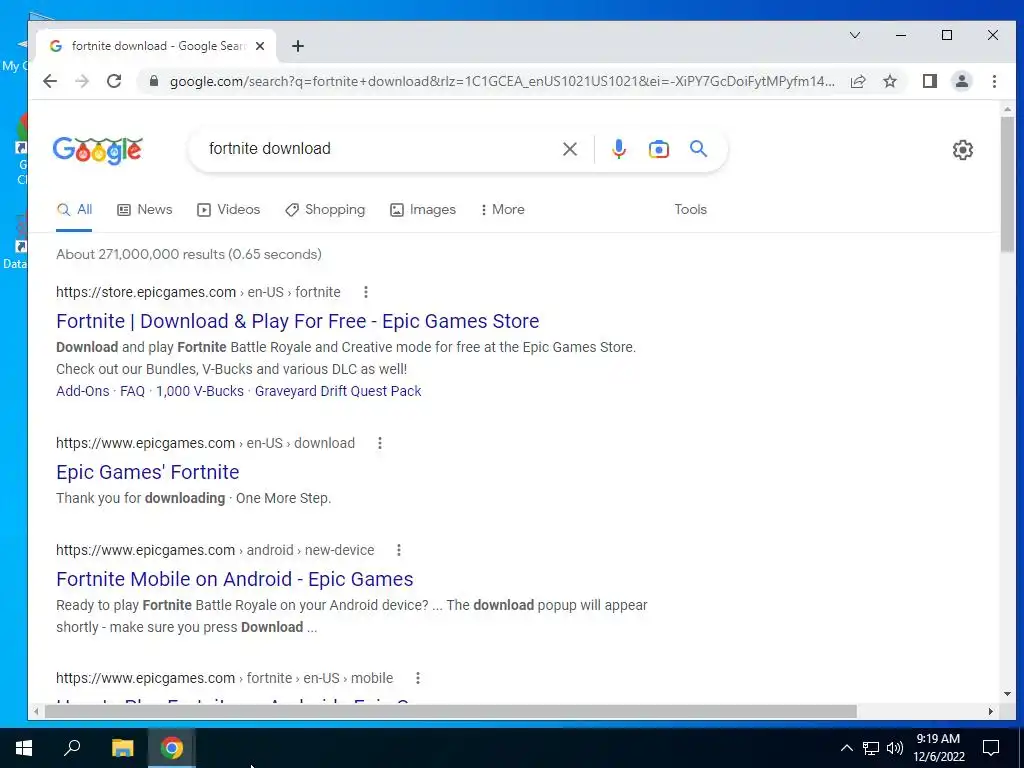Select the All results tab
Screen dimensions: 1024x768
74,210
